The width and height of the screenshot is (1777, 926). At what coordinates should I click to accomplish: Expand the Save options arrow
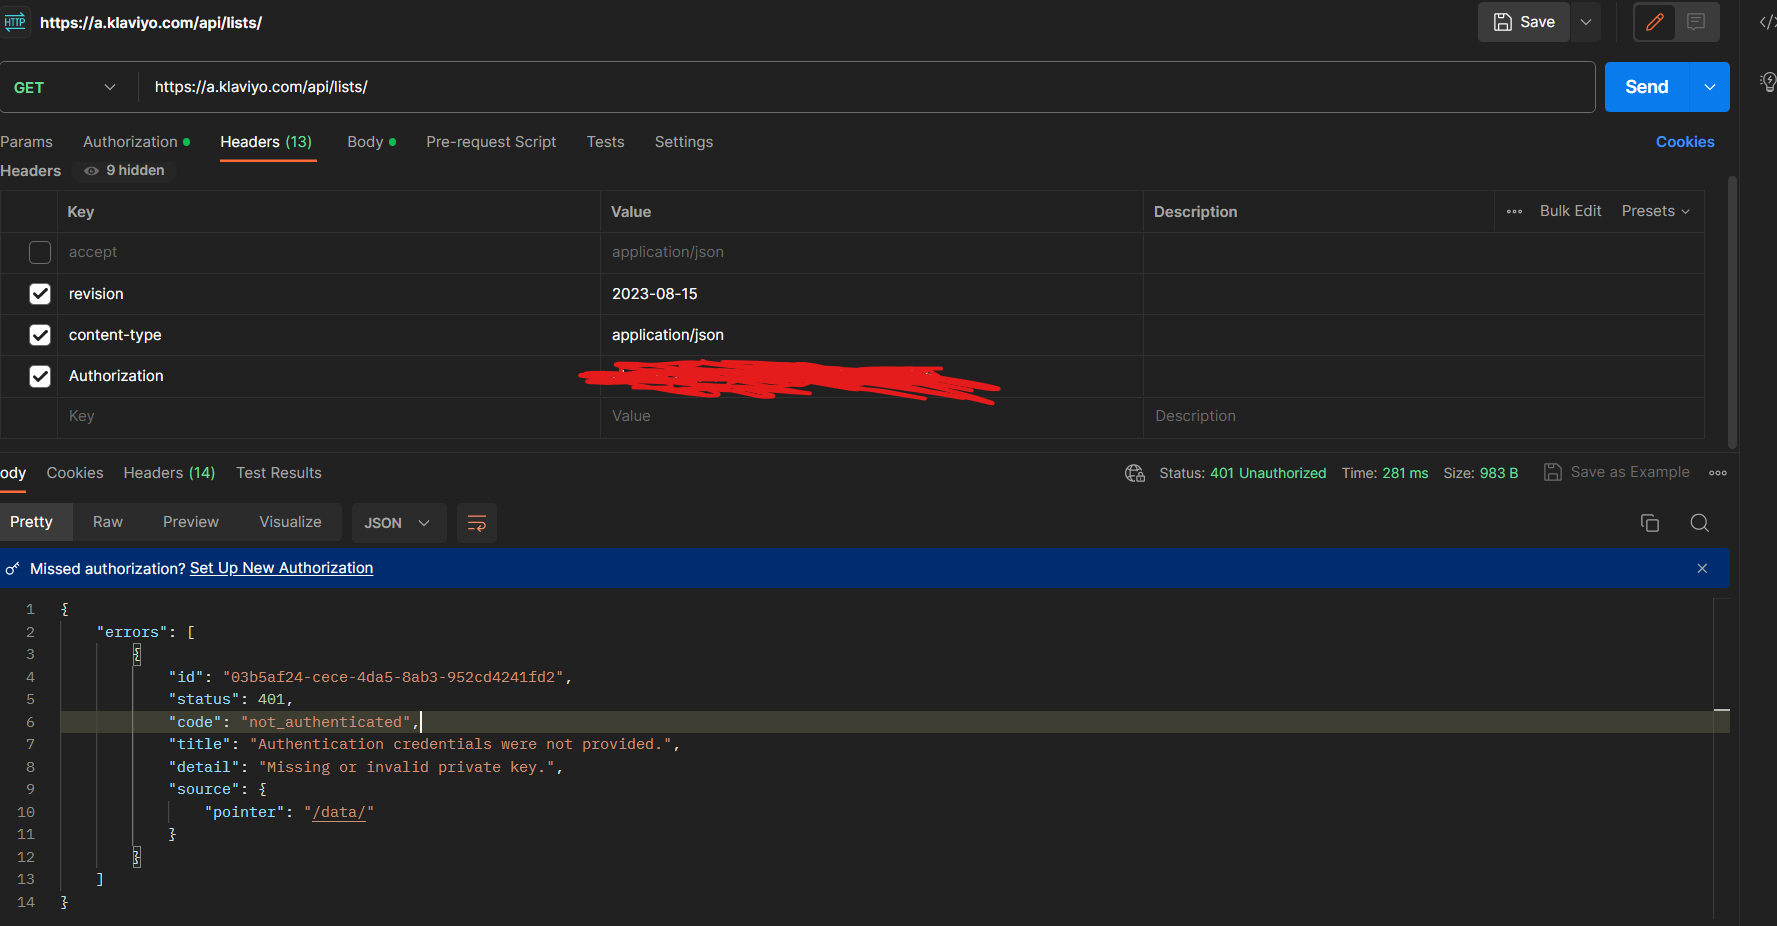pos(1586,22)
